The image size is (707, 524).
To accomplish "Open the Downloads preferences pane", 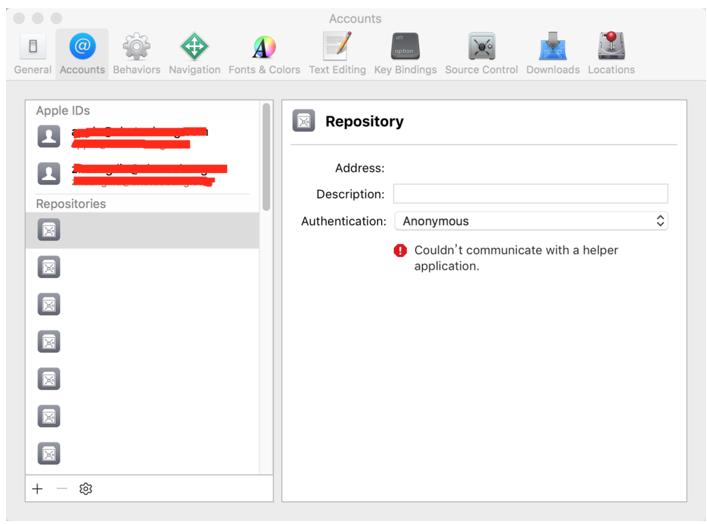I will click(x=553, y=54).
